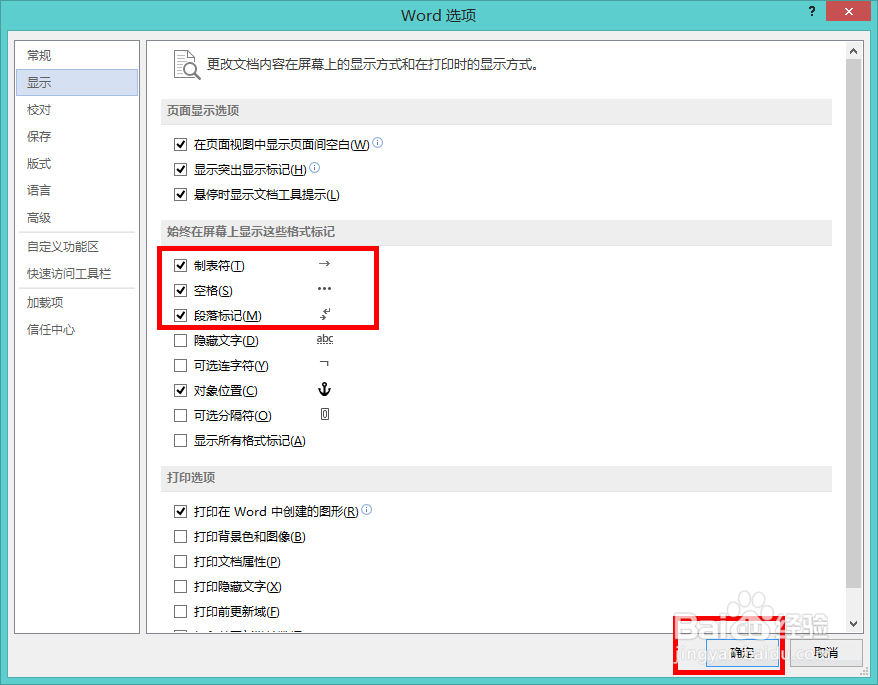878x685 pixels.
Task: Click the object anchor symbol
Action: [325, 389]
